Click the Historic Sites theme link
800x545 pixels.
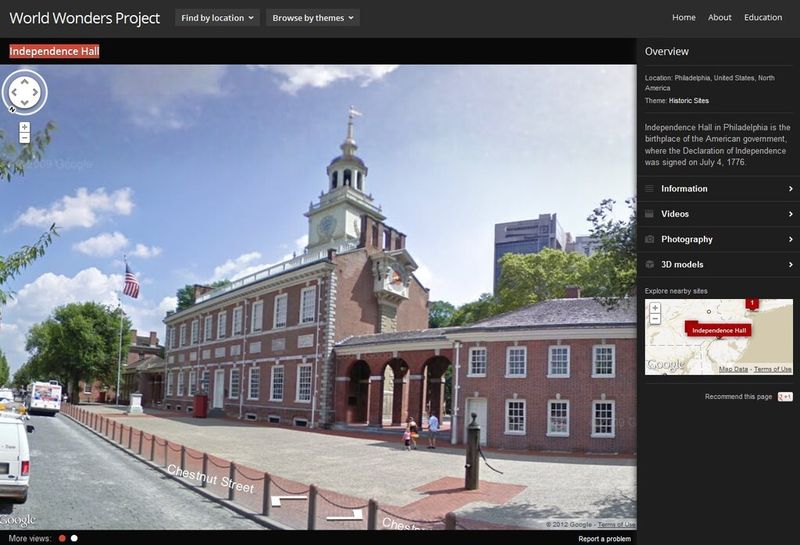689,101
